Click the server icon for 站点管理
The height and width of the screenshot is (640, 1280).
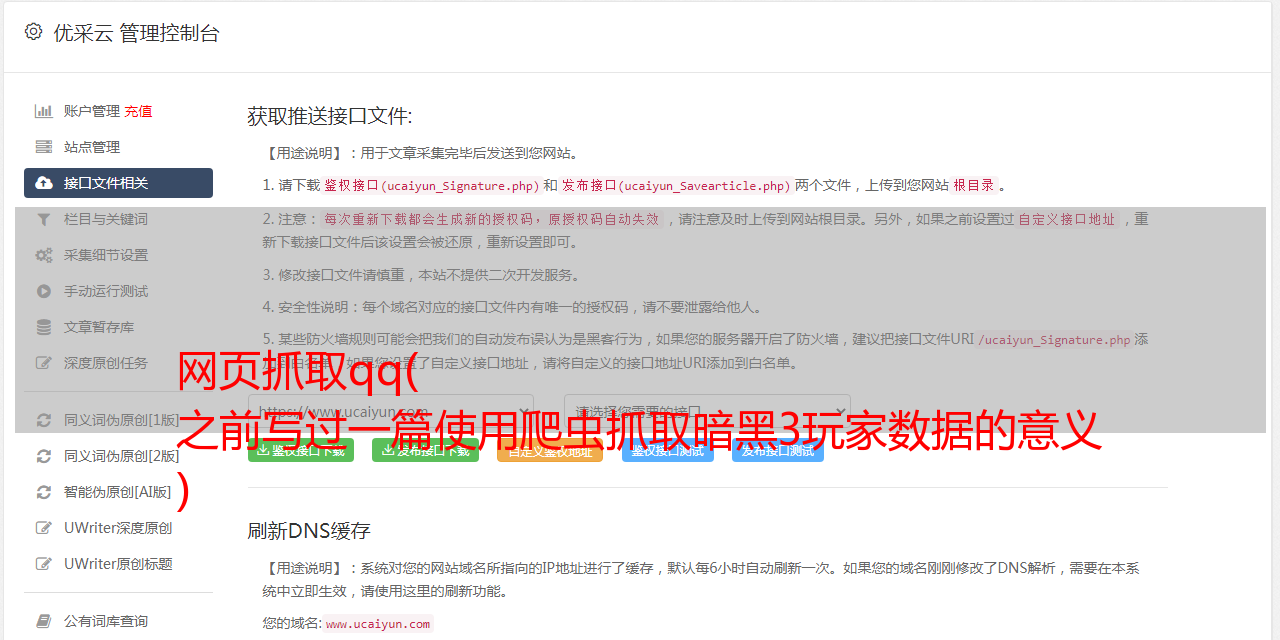pyautogui.click(x=44, y=147)
